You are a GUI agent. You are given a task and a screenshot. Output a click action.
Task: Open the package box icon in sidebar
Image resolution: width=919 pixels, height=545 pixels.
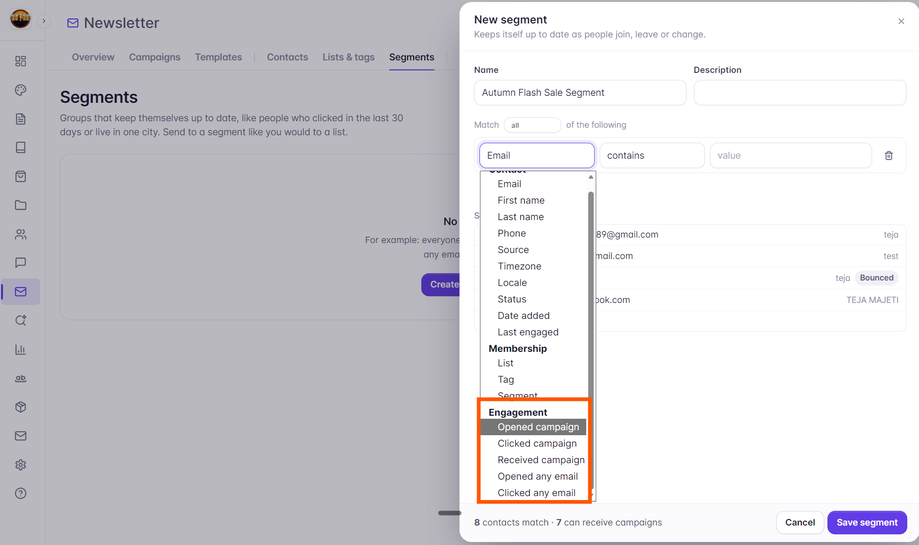coord(21,407)
